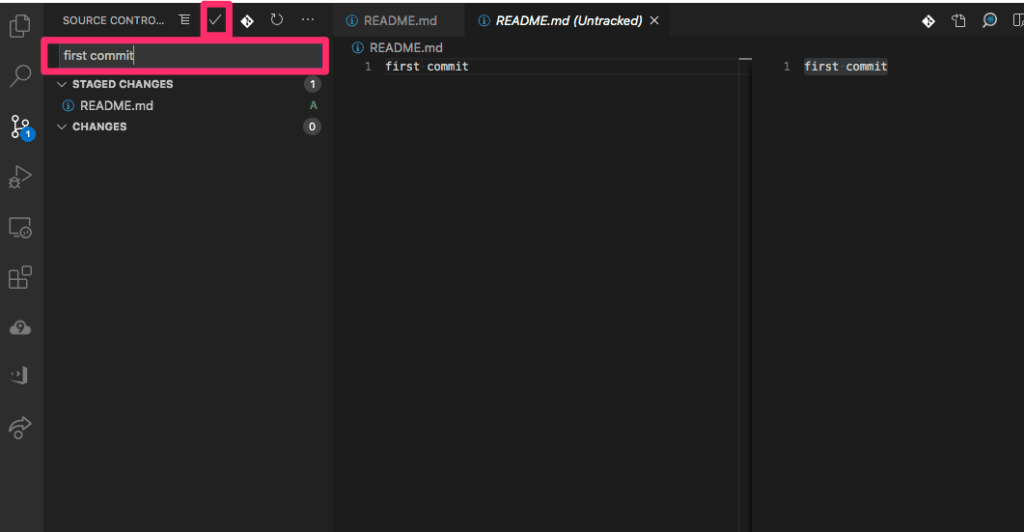This screenshot has width=1024, height=532.
Task: Open the Source Control view icon
Action: (20, 127)
